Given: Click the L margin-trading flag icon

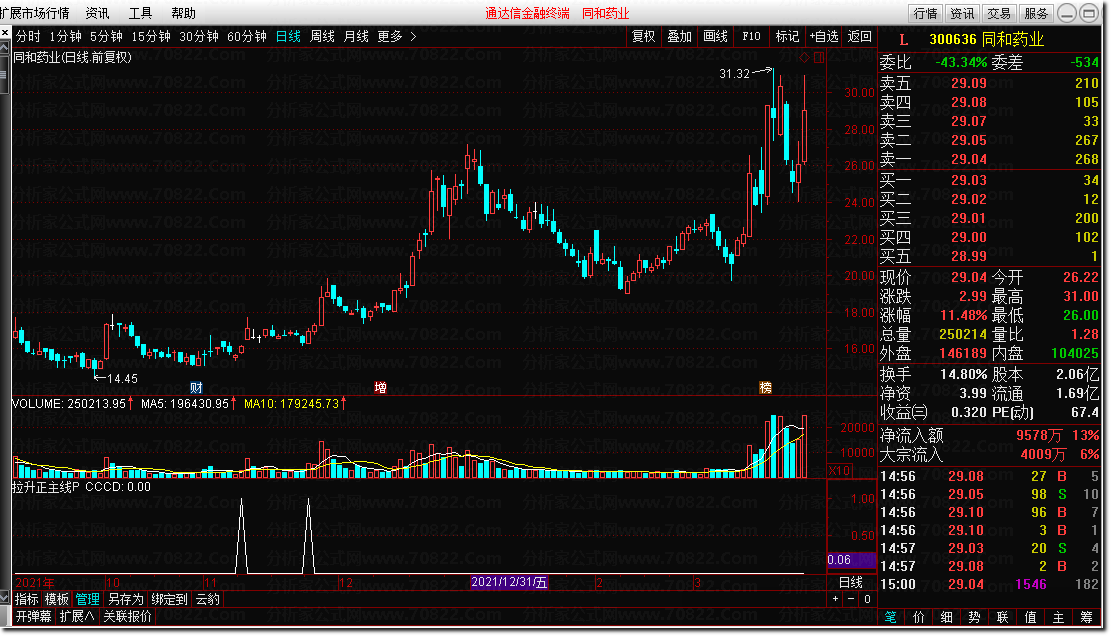Looking at the screenshot, I should 904,40.
